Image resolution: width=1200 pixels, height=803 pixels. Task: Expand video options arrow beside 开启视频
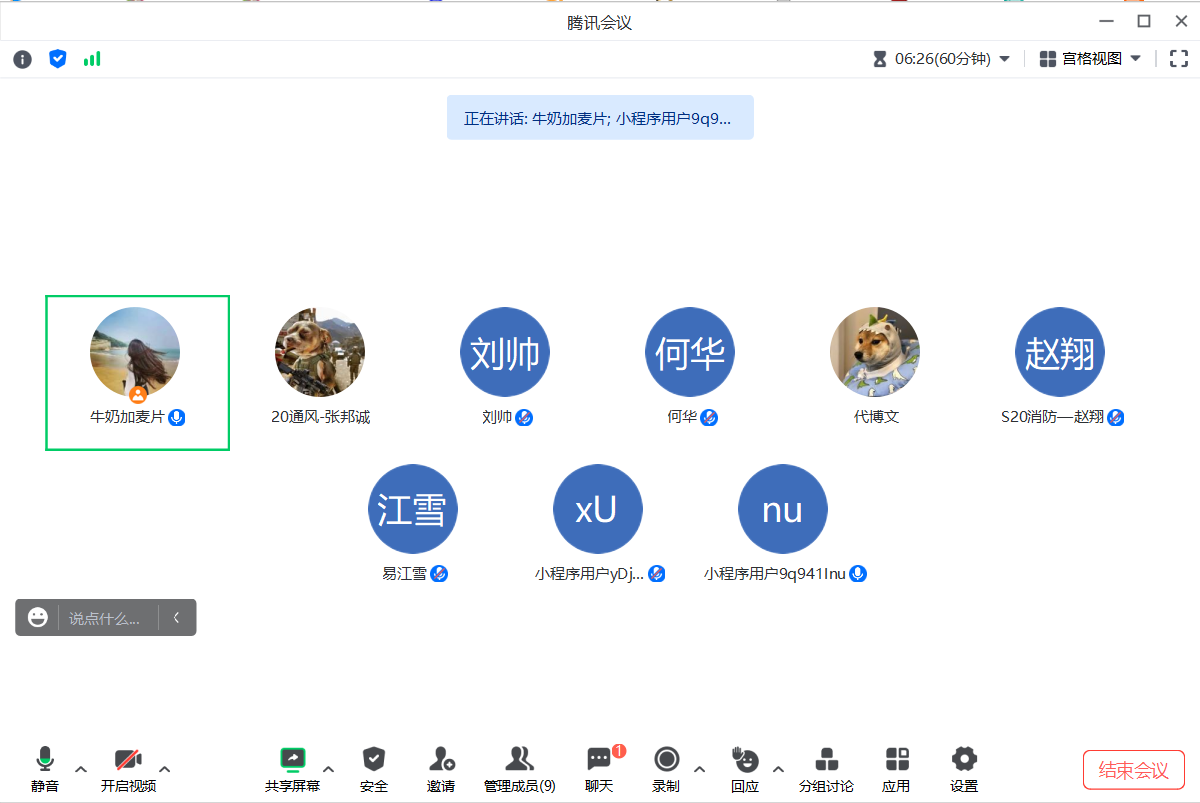(165, 769)
